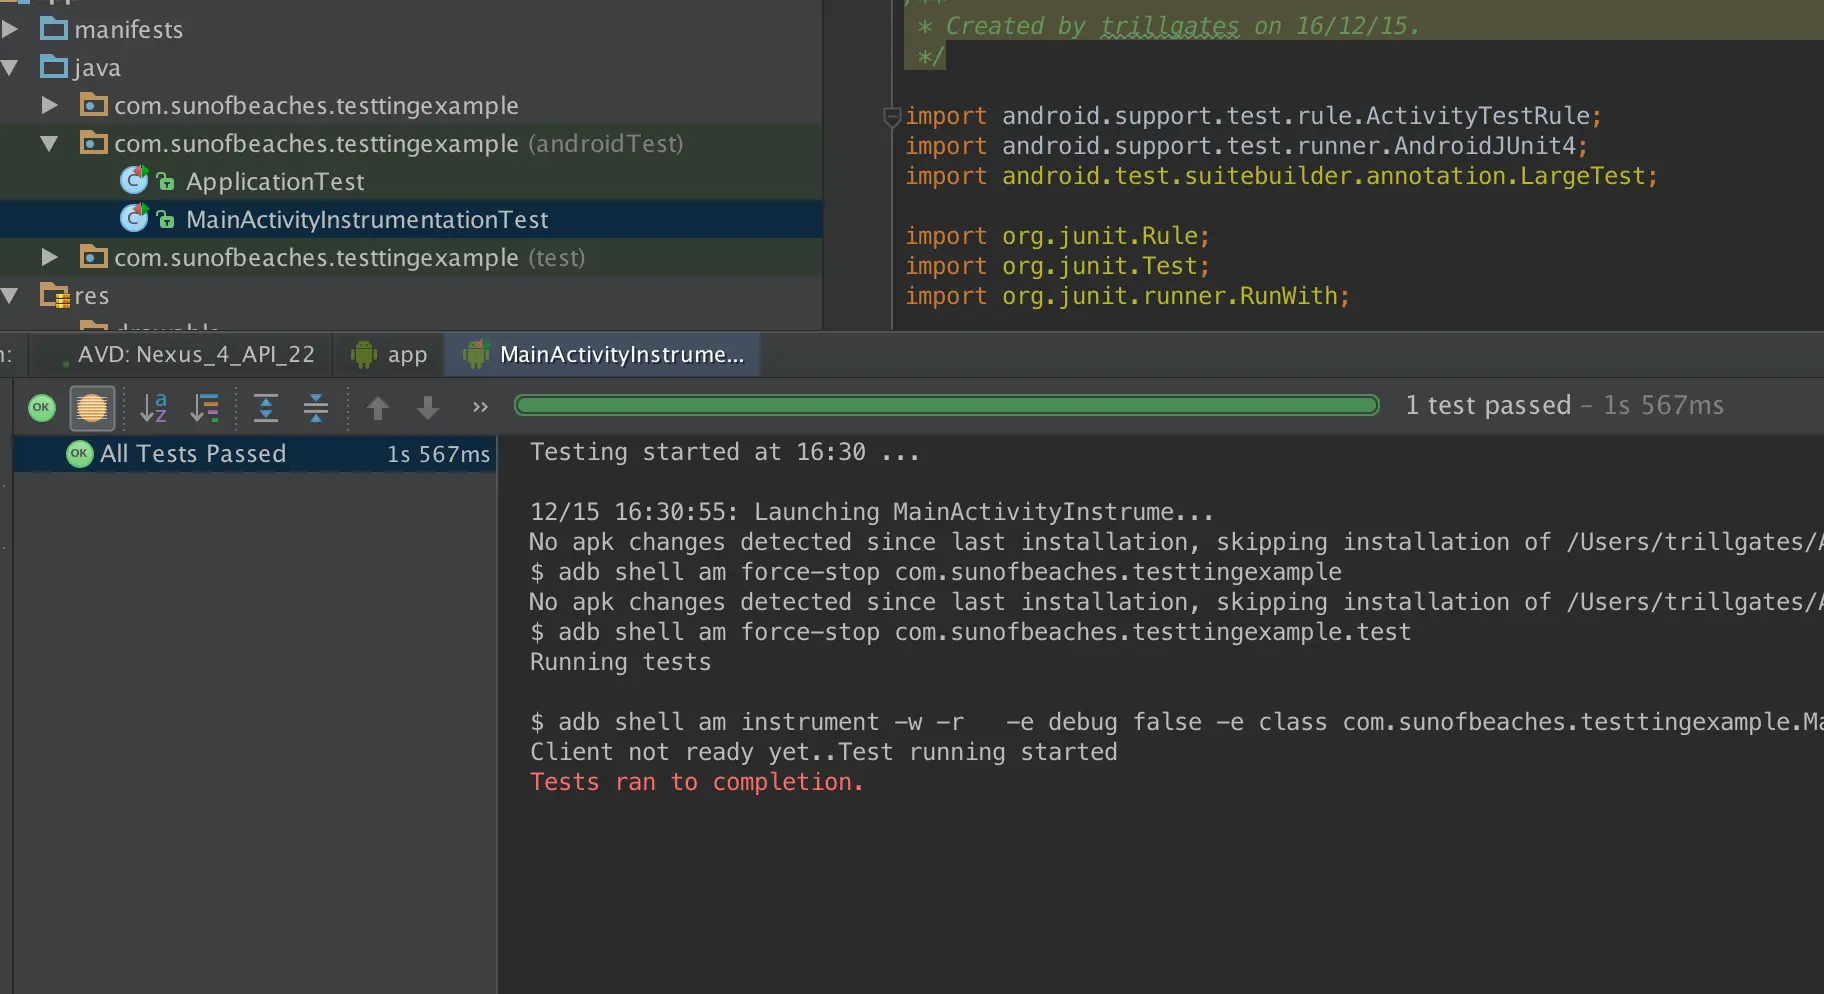1824x994 pixels.
Task: Click the 'adb shell am instrument' command line
Action: pos(1177,722)
